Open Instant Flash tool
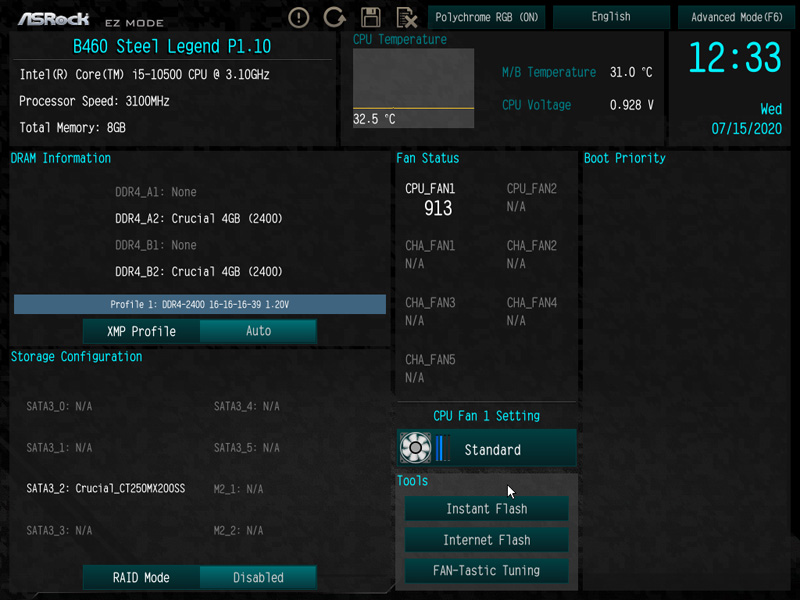Image resolution: width=800 pixels, height=600 pixels. pos(487,509)
